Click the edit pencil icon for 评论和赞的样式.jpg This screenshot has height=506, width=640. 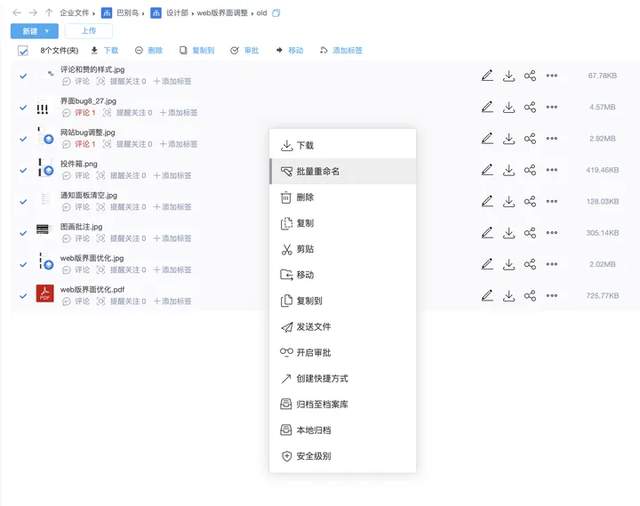tap(487, 75)
